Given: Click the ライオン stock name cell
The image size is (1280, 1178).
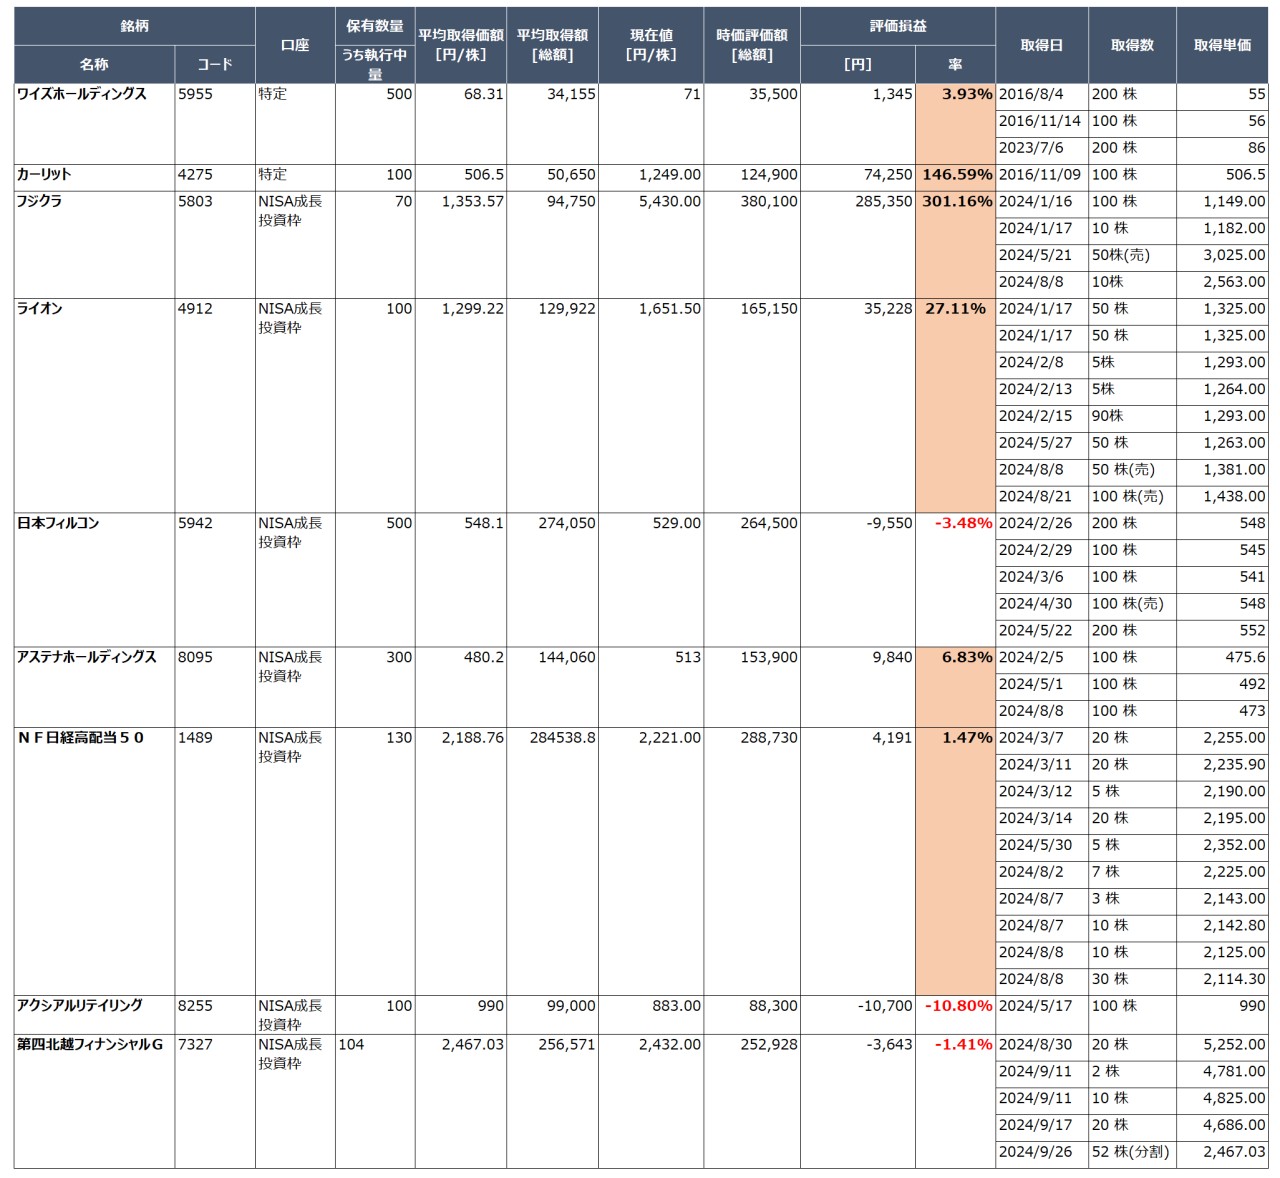Looking at the screenshot, I should click(40, 309).
